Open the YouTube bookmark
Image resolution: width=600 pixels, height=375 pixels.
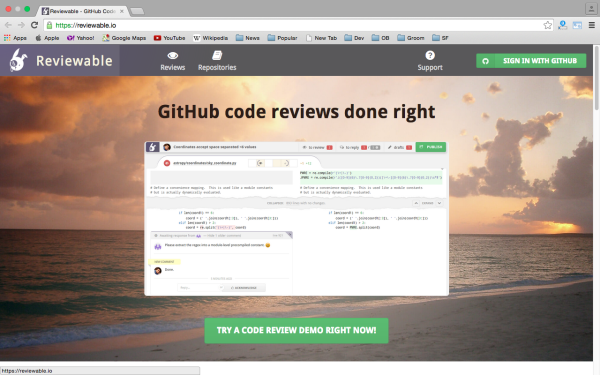click(170, 38)
